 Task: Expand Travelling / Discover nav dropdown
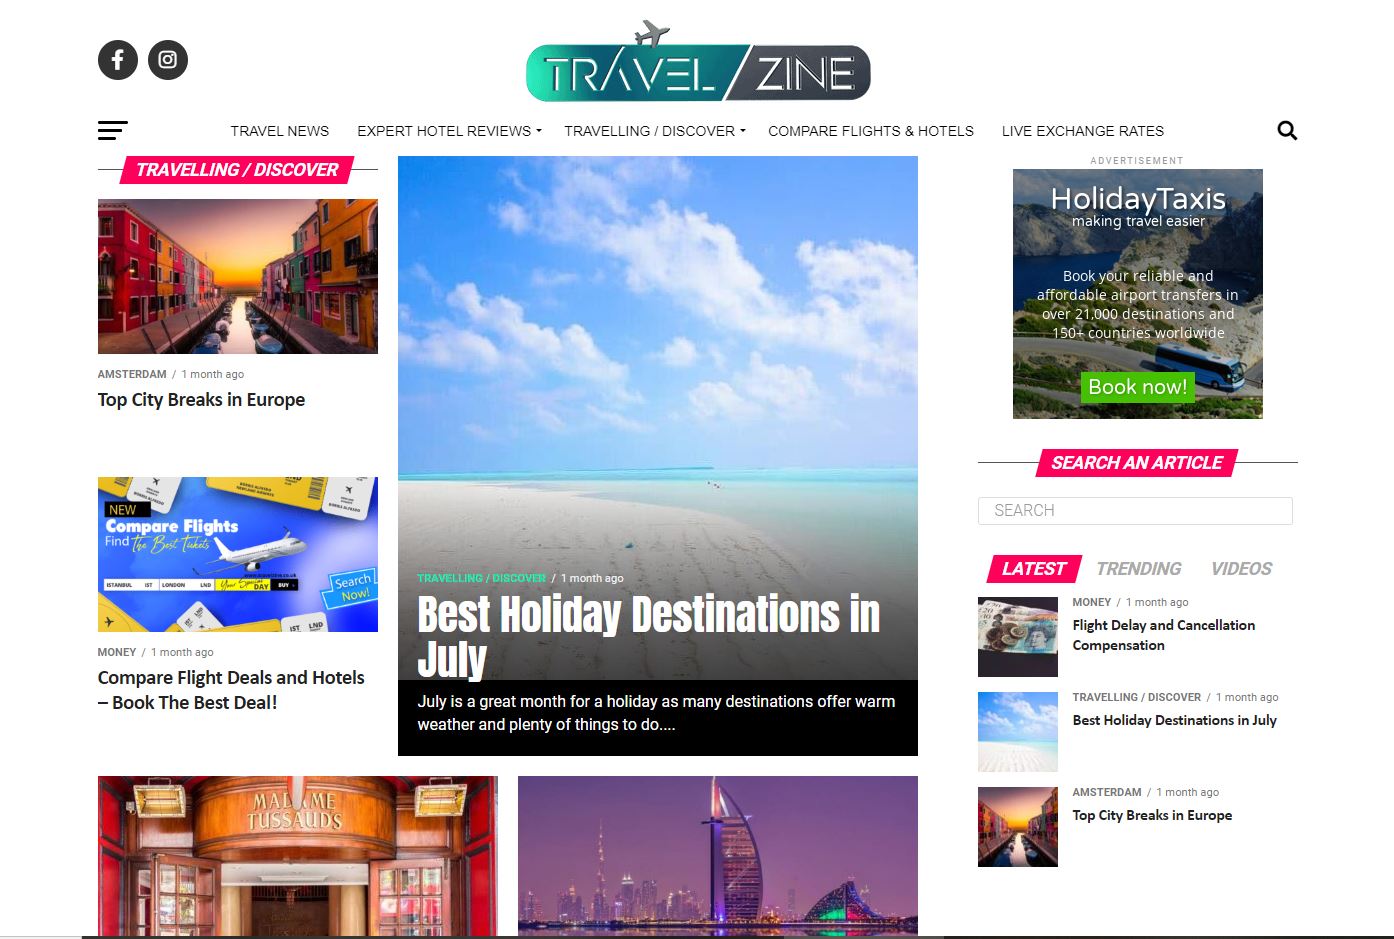(654, 131)
